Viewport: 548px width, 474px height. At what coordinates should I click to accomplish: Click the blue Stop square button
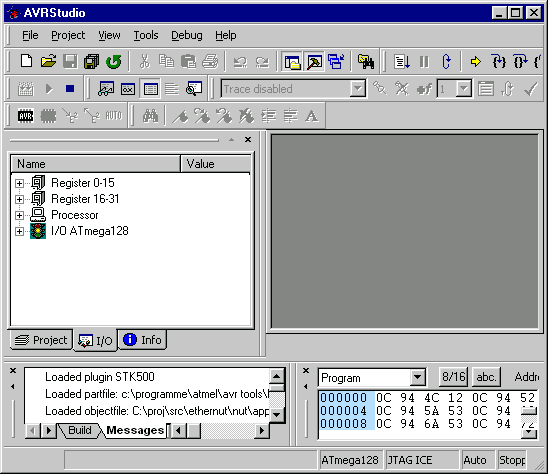click(70, 89)
